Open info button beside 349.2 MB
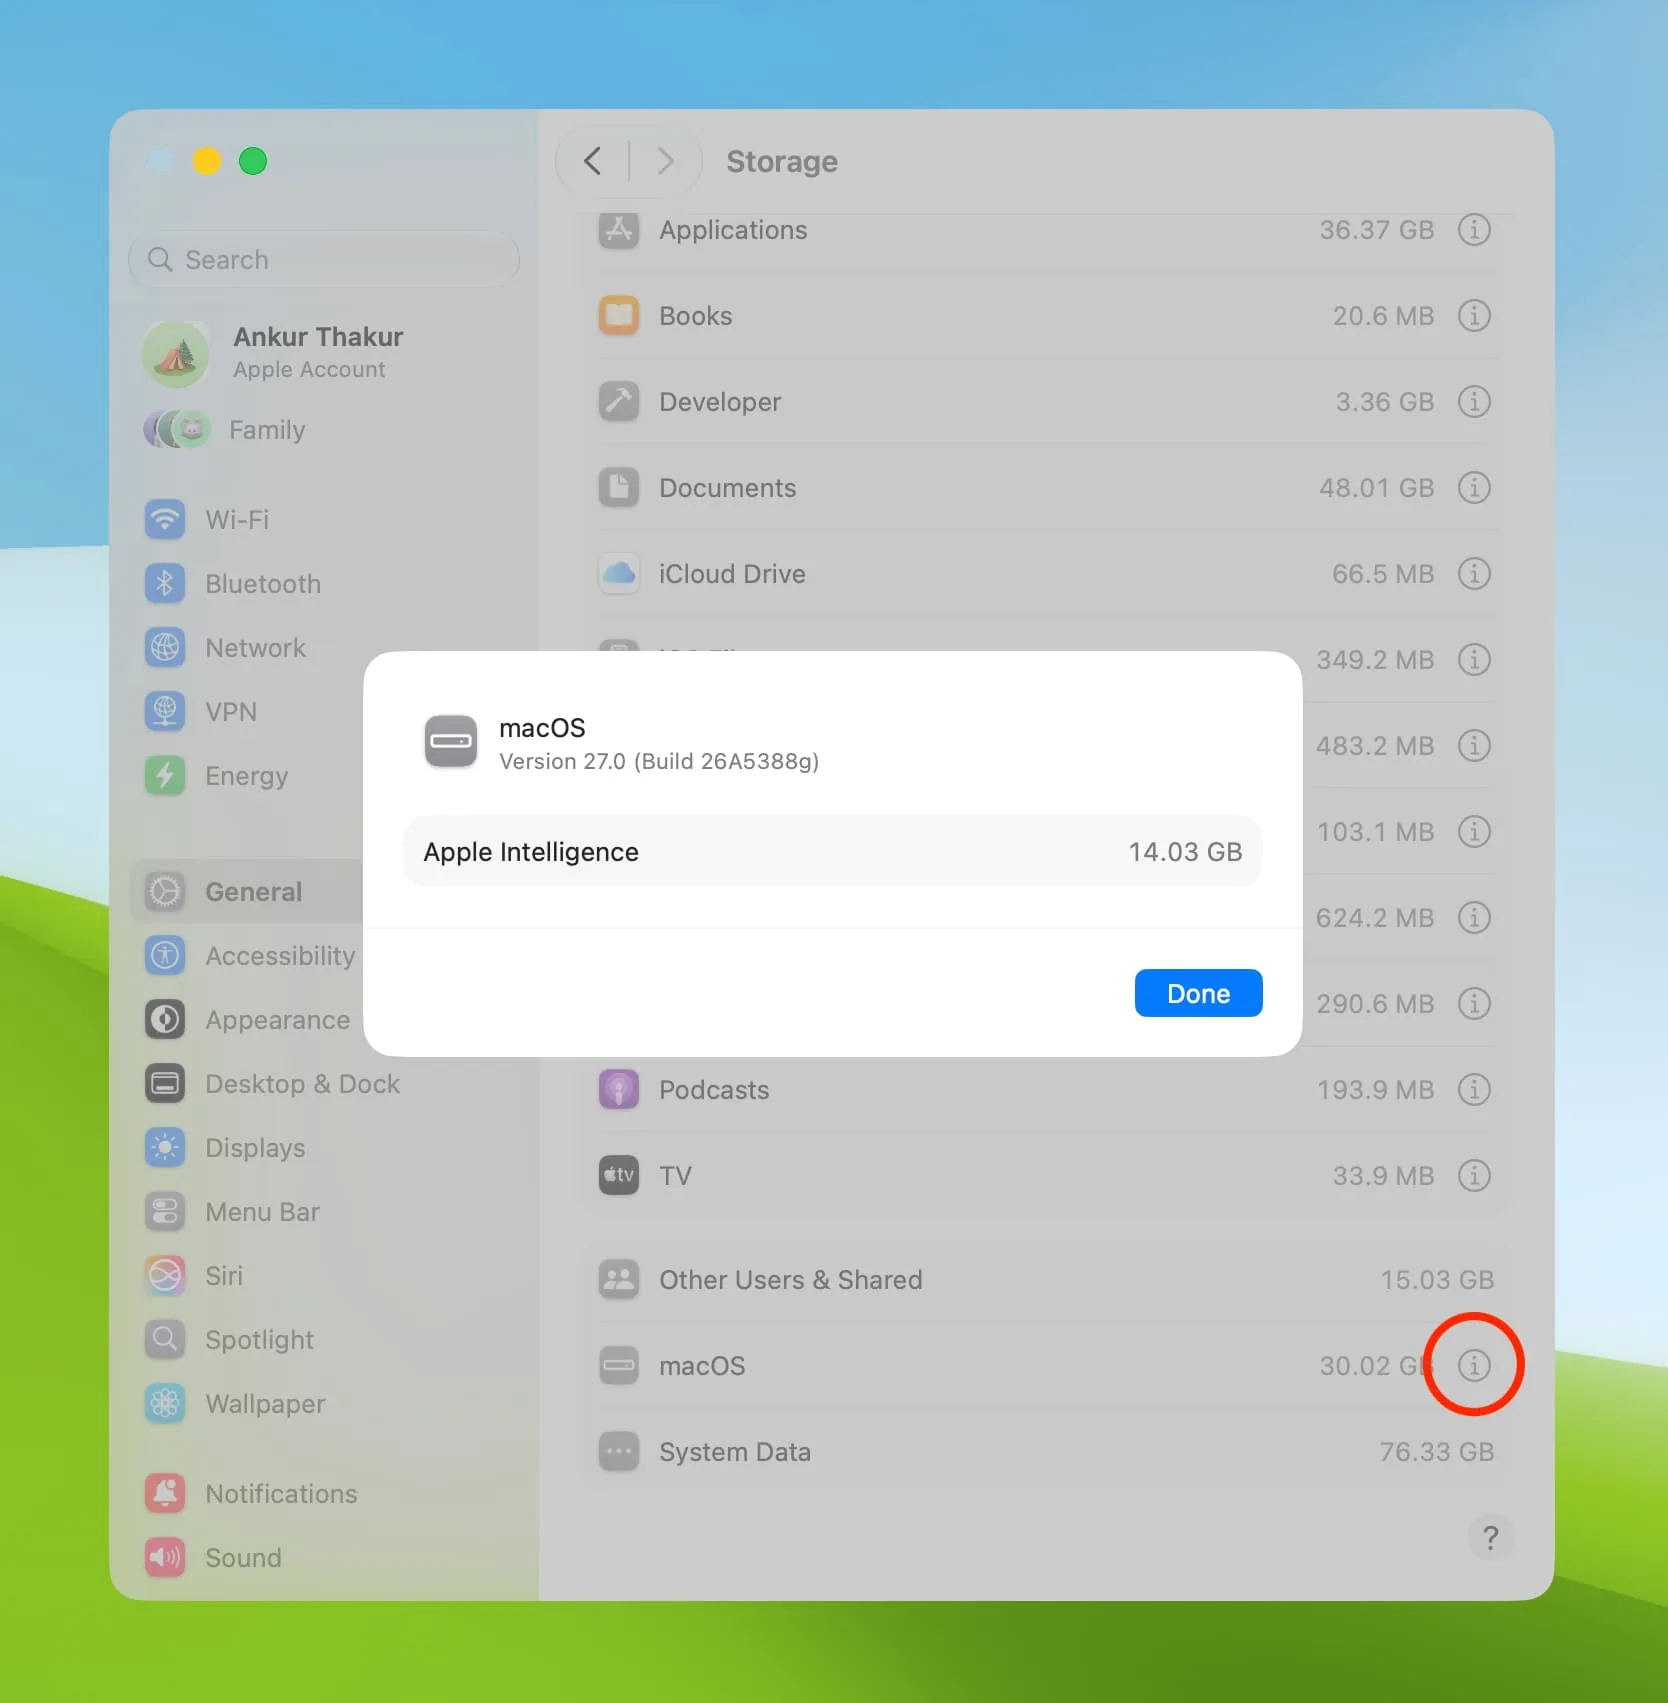1668x1703 pixels. 1474,660
